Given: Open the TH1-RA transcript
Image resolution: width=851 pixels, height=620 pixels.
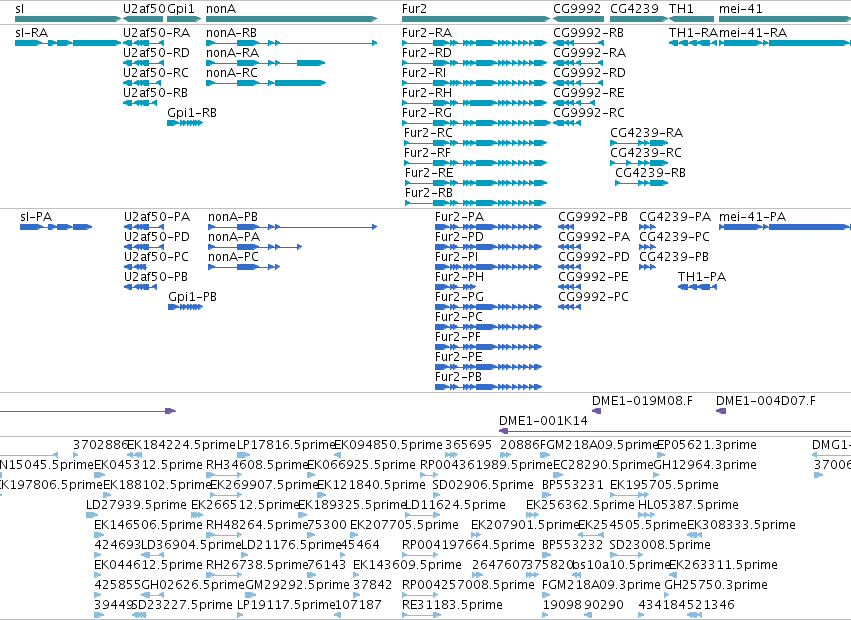Looking at the screenshot, I should [x=694, y=33].
